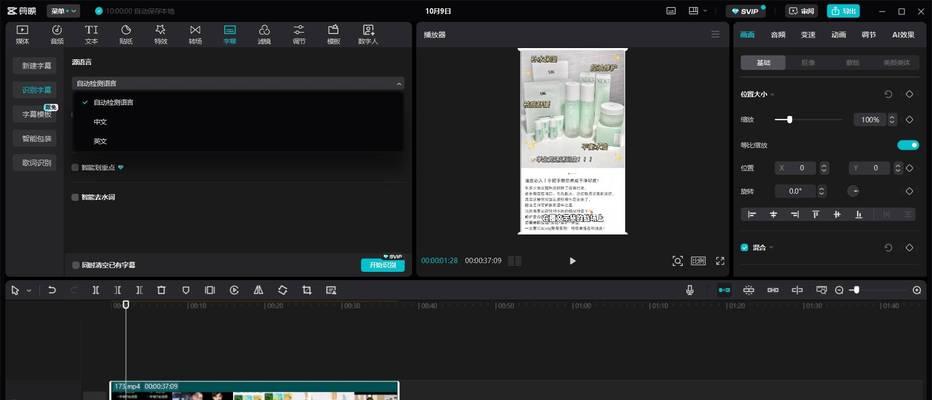Open the 特效 (Effects) panel
Image resolution: width=932 pixels, height=400 pixels.
click(x=160, y=34)
